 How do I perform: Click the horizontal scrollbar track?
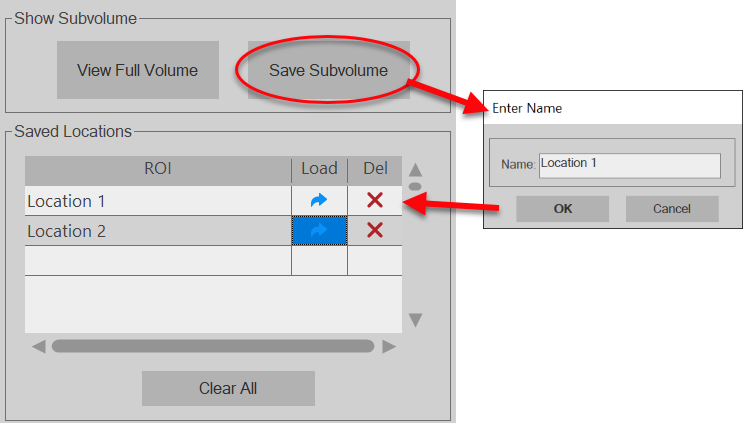[x=213, y=346]
